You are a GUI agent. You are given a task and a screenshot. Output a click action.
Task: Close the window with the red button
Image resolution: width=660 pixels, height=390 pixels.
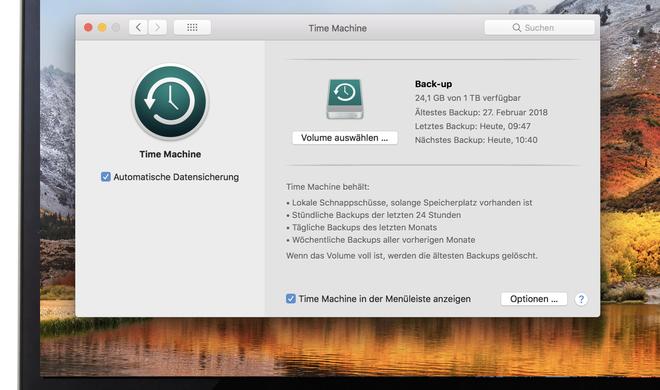click(88, 28)
